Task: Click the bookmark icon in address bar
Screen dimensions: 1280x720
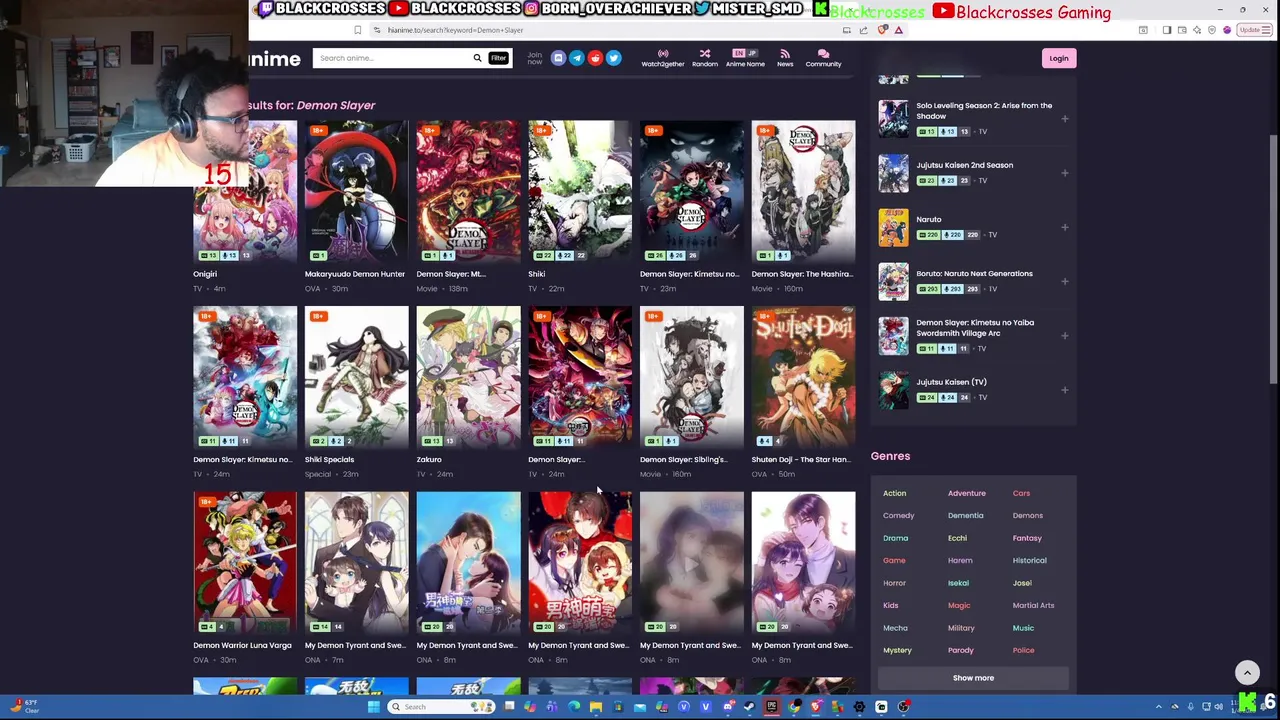Action: pos(357,30)
